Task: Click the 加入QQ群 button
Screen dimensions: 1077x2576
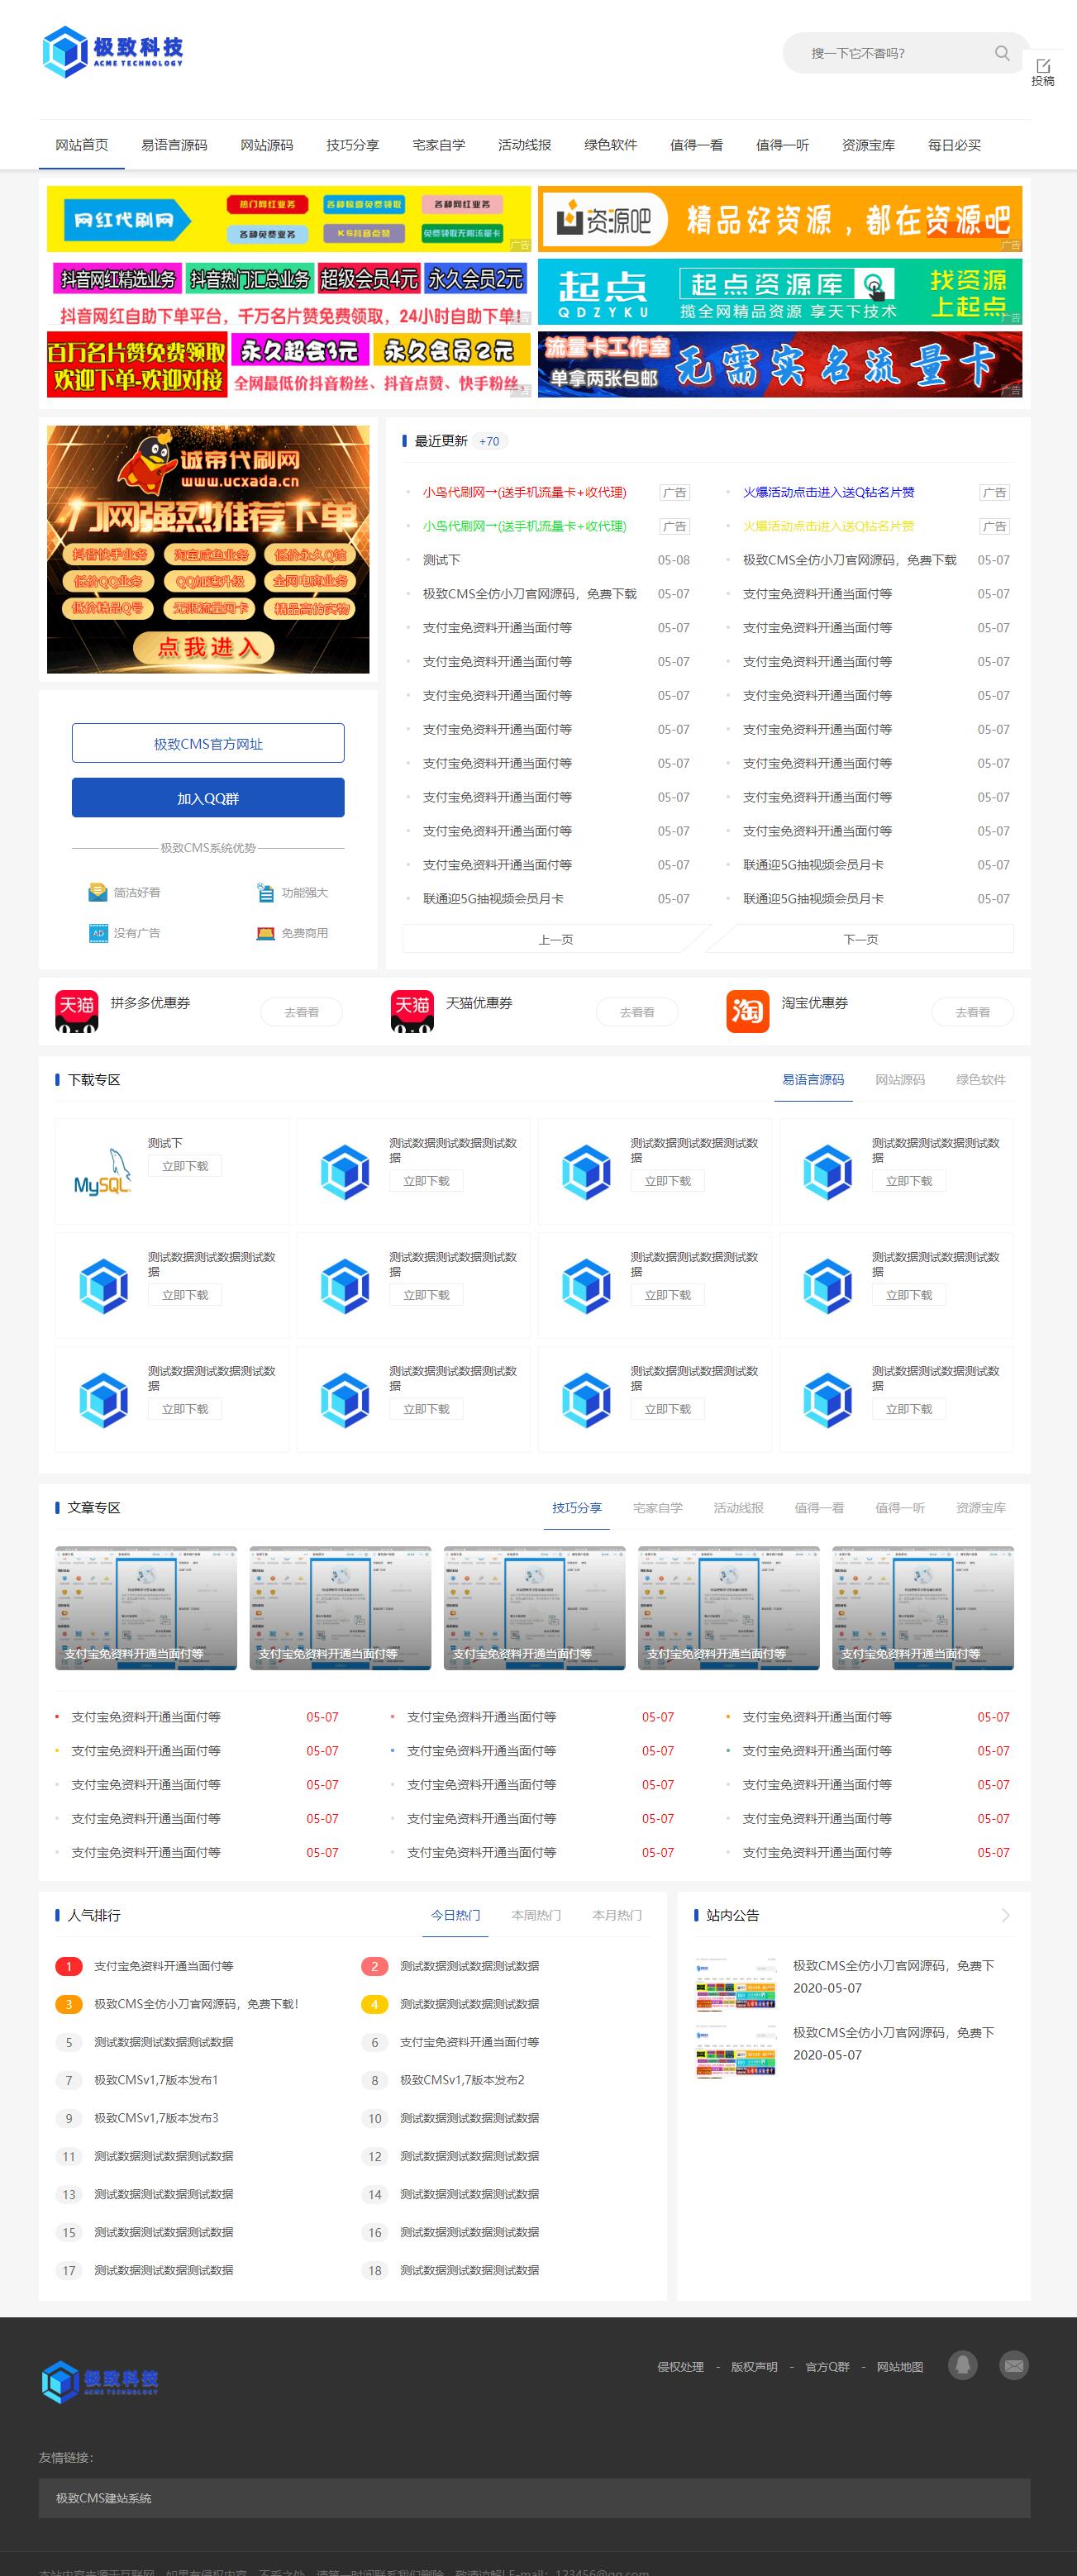Action: [208, 798]
